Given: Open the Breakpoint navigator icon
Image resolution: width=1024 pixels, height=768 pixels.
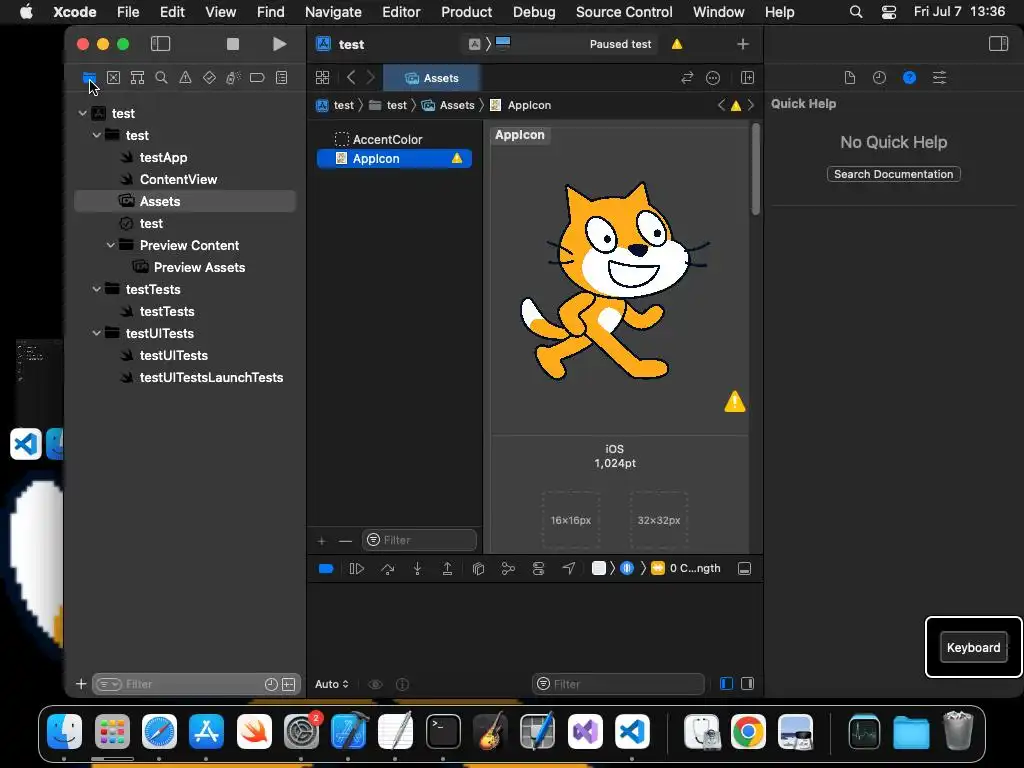Looking at the screenshot, I should pos(257,78).
